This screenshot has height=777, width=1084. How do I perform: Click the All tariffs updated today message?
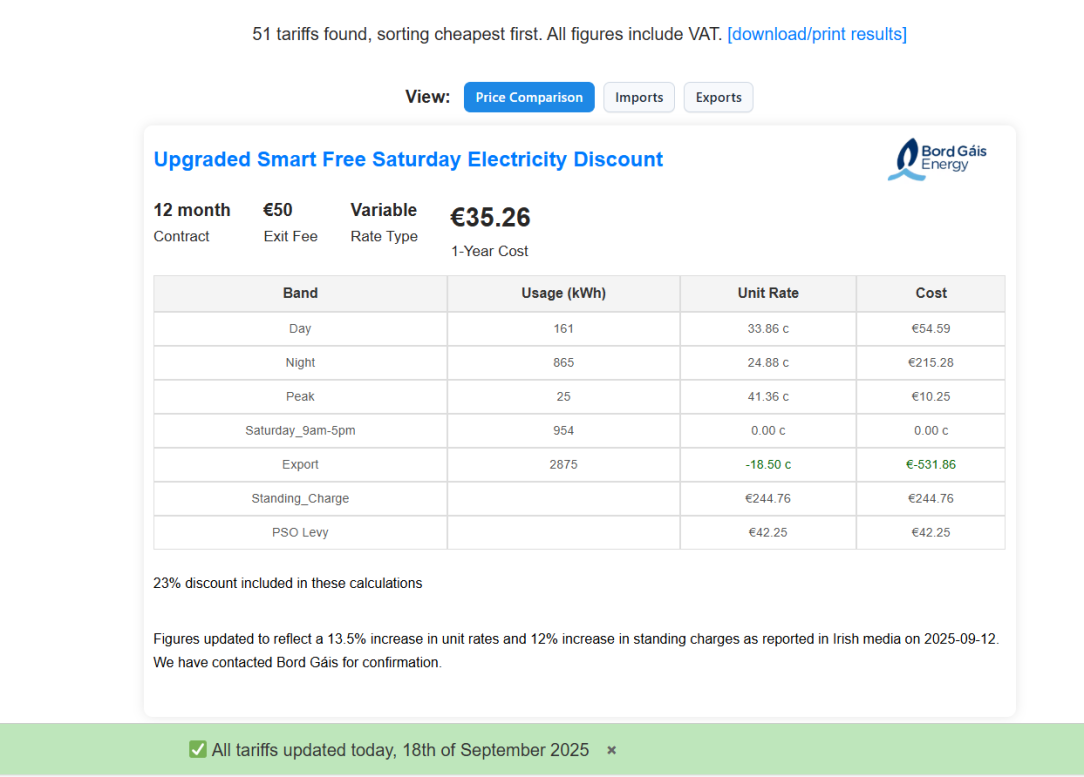[400, 750]
